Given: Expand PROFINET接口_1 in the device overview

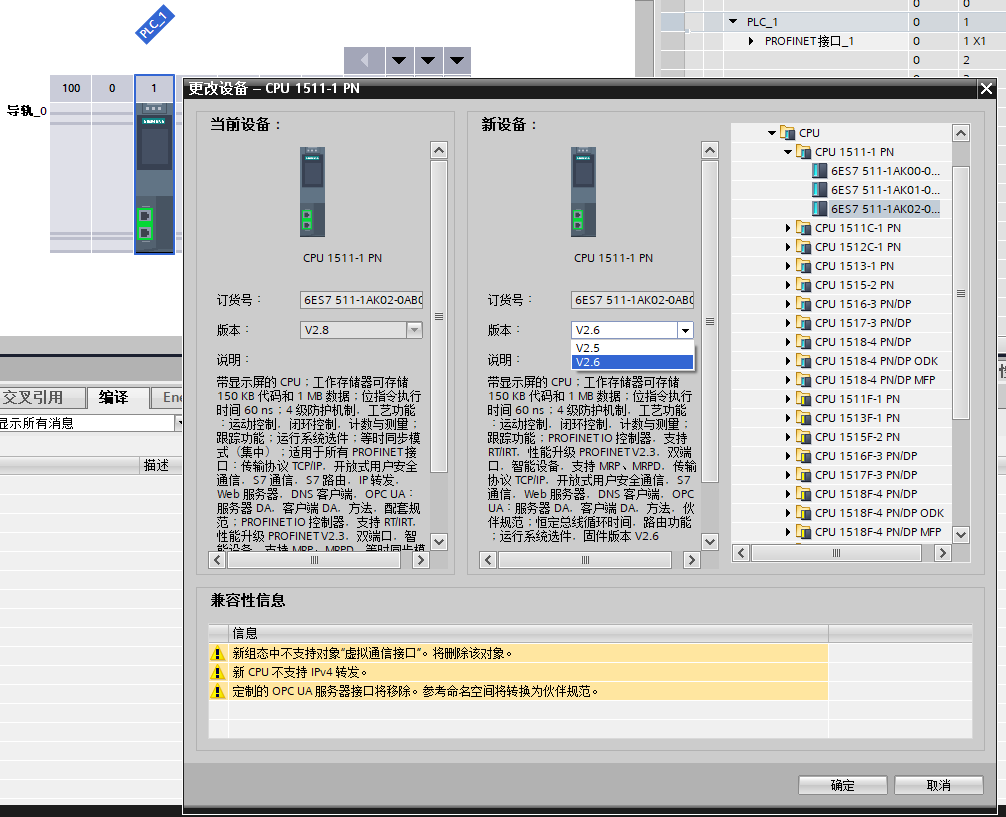Looking at the screenshot, I should click(x=751, y=41).
